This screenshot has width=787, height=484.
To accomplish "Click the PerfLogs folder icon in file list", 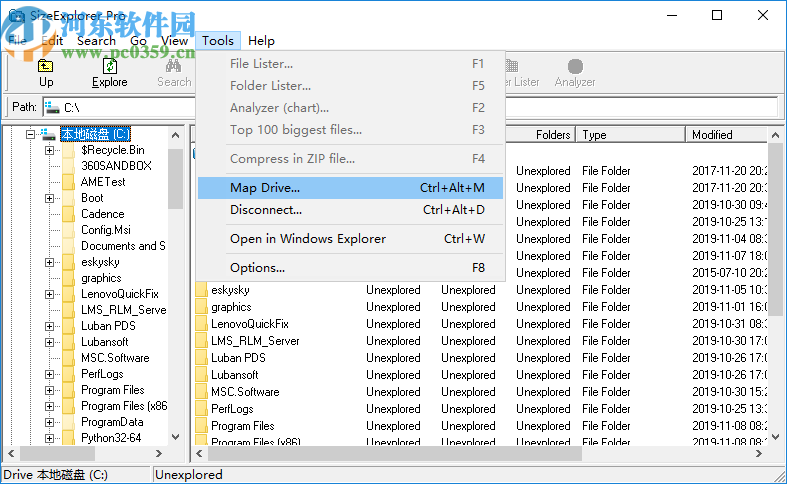I will pyautogui.click(x=201, y=409).
